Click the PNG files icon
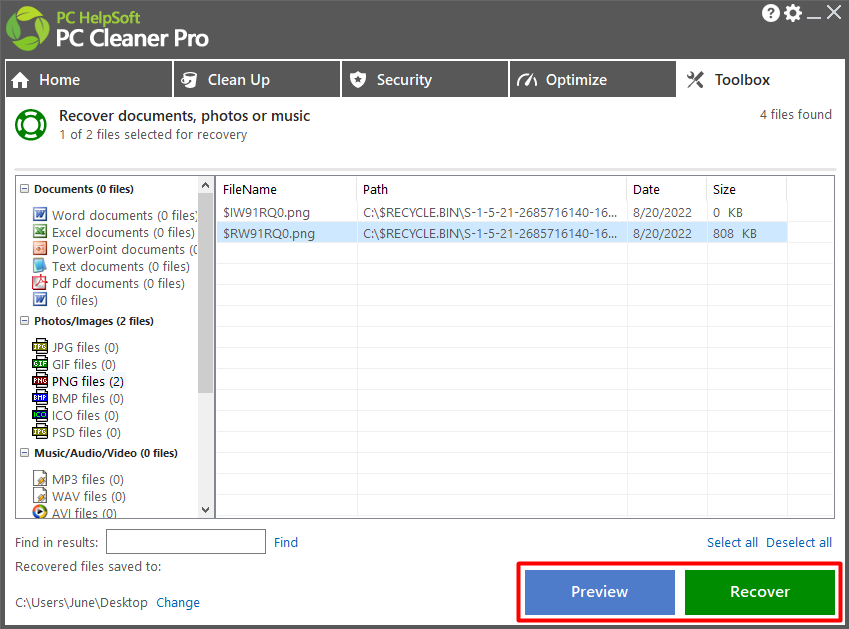The width and height of the screenshot is (849, 629). pos(40,381)
